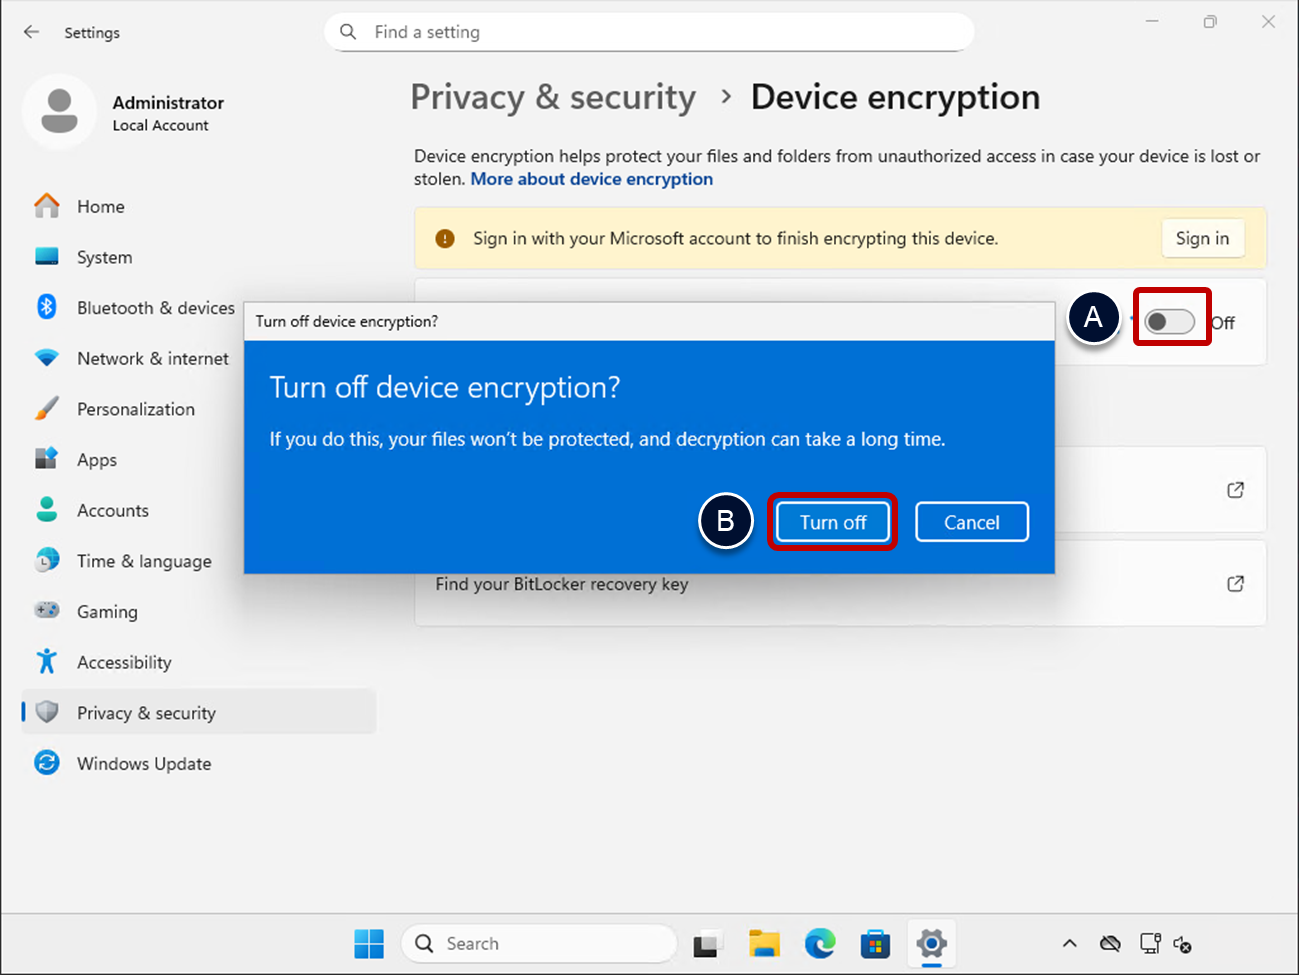Click the Accessibility figure icon
Image resolution: width=1299 pixels, height=975 pixels.
[x=47, y=661]
